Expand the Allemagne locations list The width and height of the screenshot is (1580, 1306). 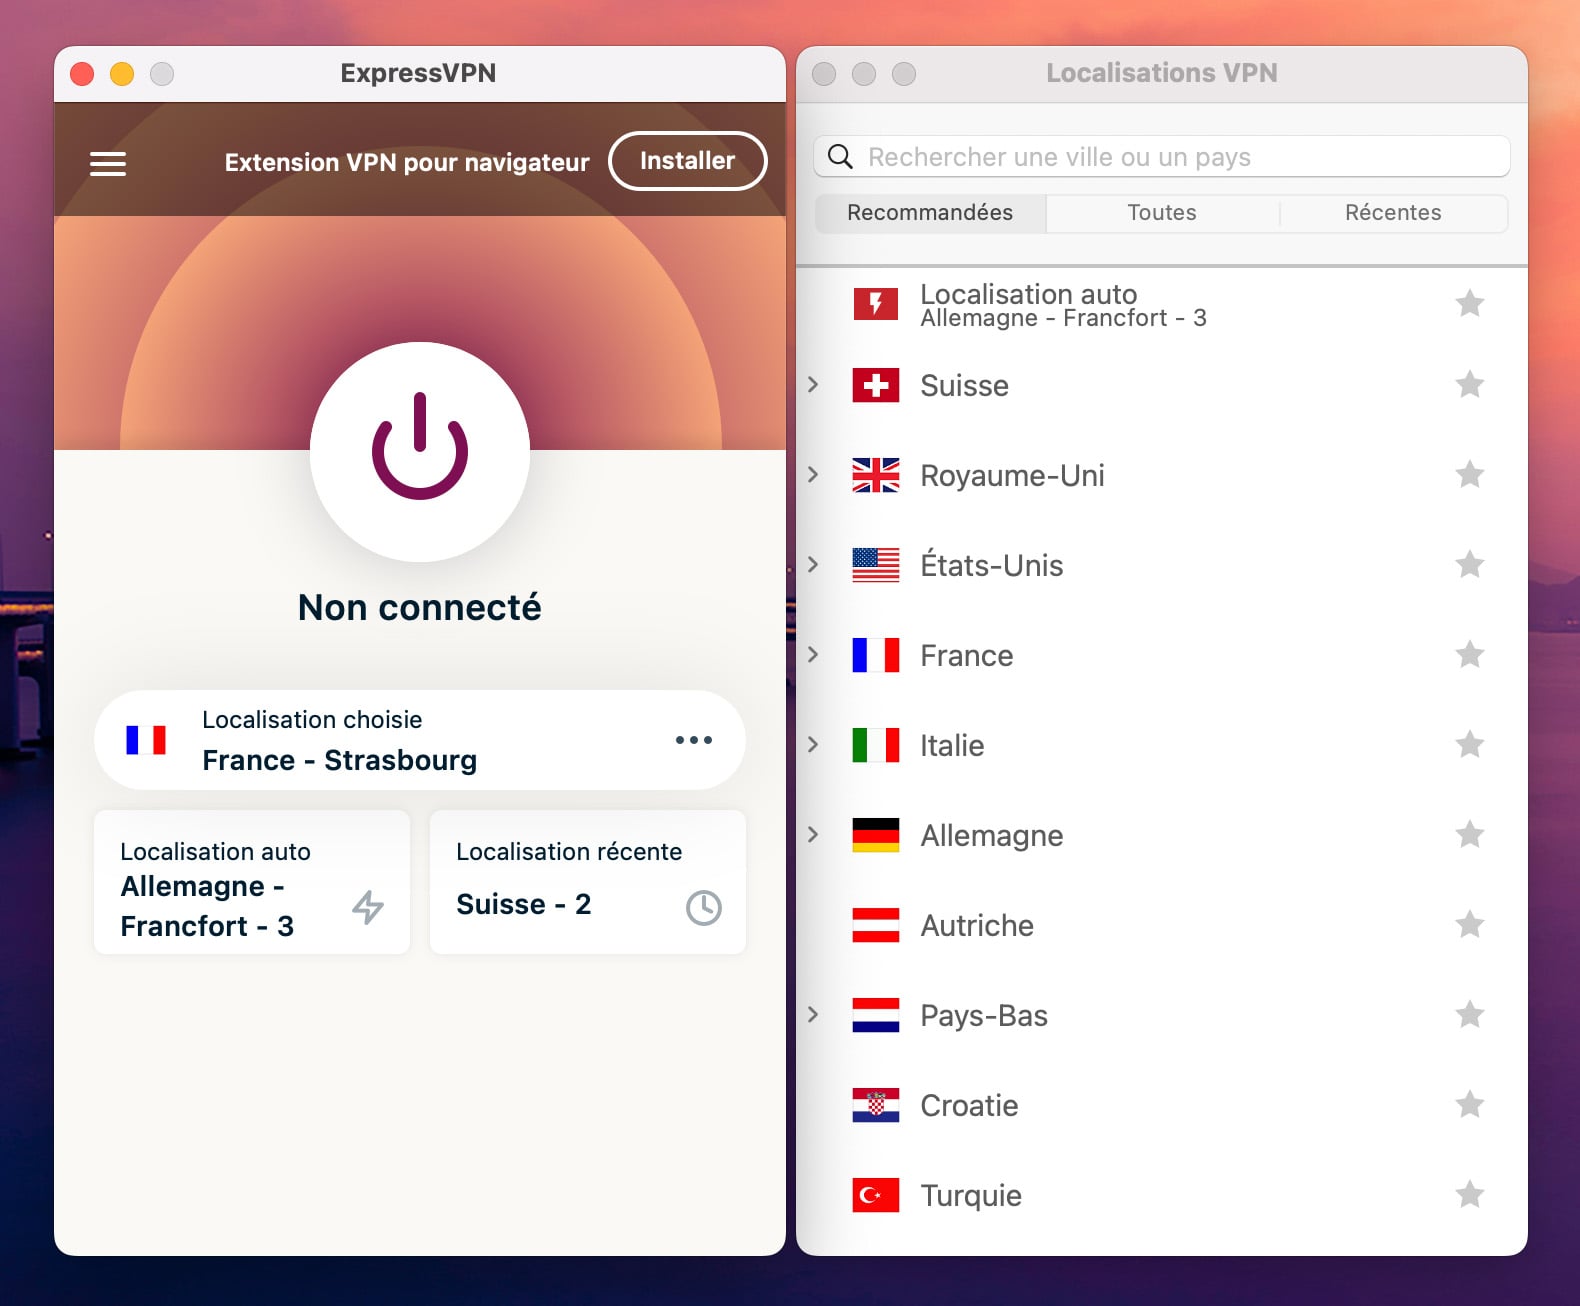813,835
